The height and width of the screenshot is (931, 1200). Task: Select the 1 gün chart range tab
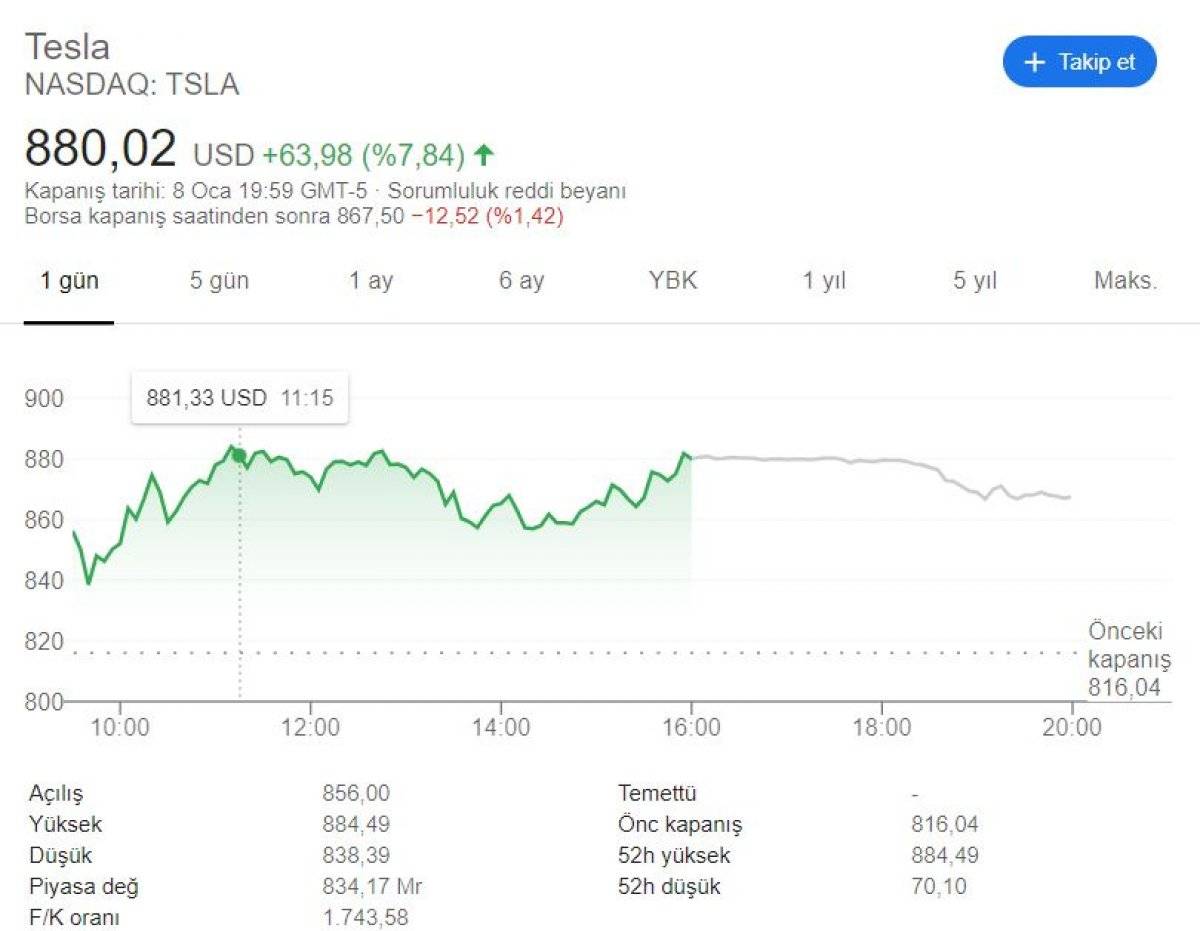click(x=71, y=281)
